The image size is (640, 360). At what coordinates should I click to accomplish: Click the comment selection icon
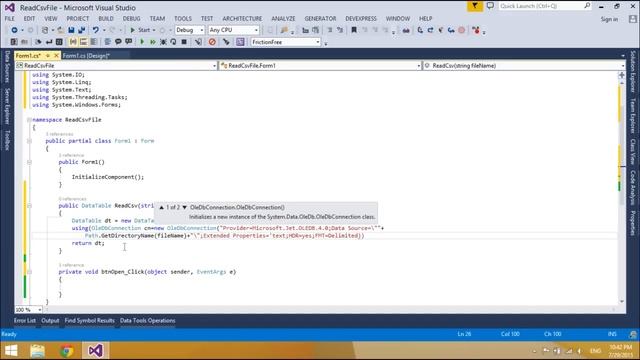[118, 42]
